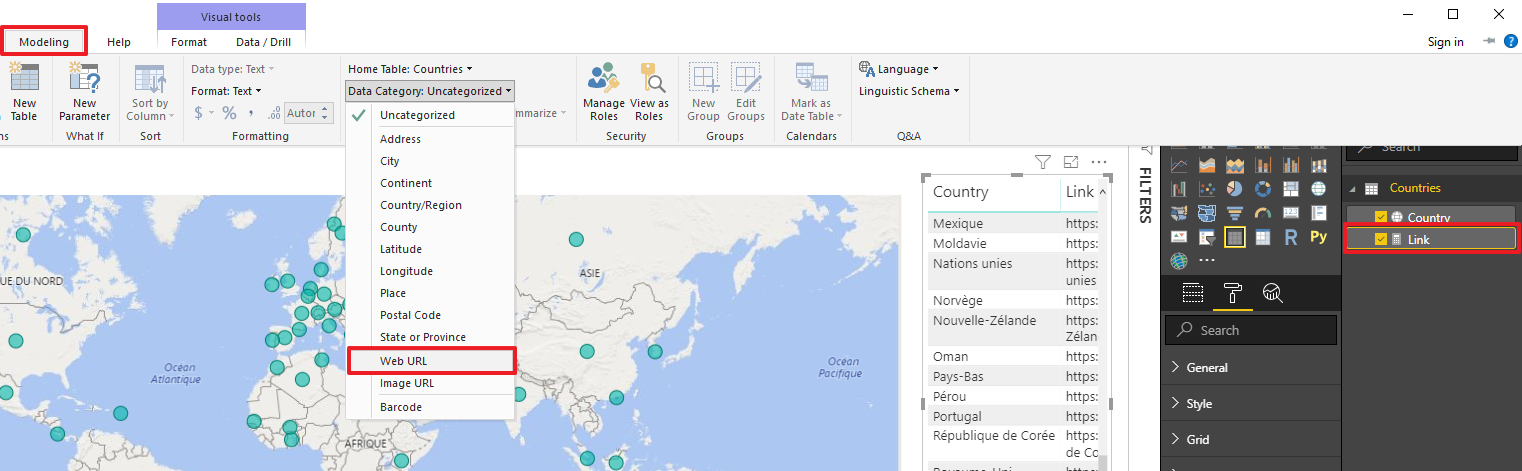
Task: Open more options ellipsis on table visual
Action: point(1099,162)
